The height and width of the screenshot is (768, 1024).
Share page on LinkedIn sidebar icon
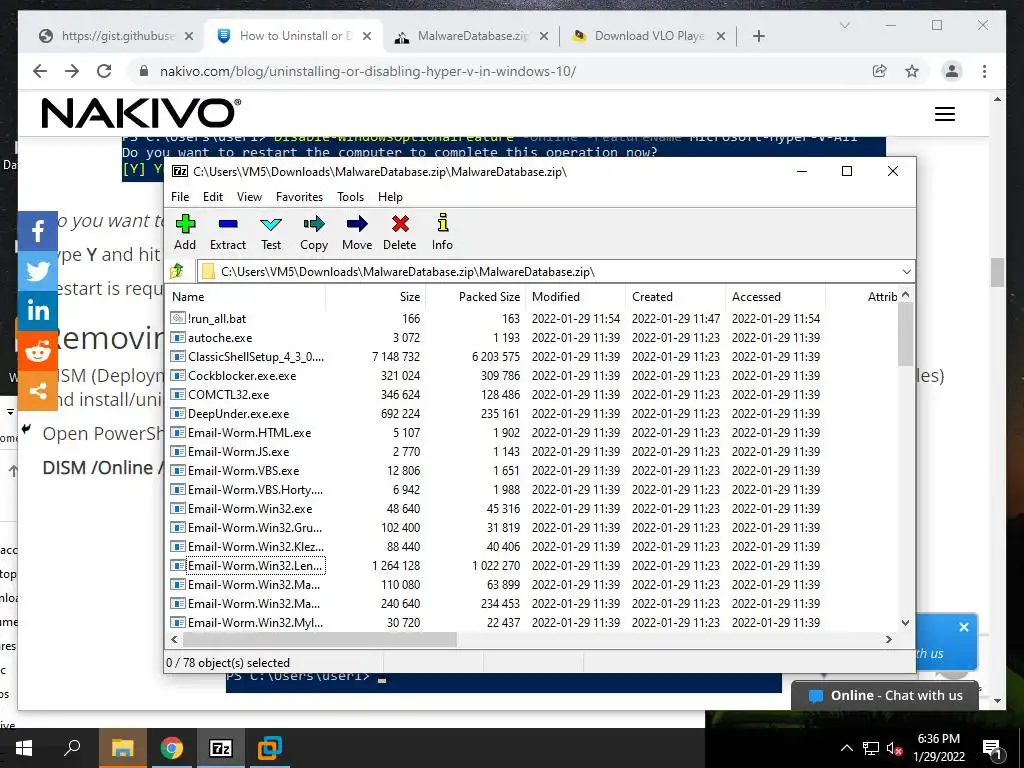click(x=38, y=310)
